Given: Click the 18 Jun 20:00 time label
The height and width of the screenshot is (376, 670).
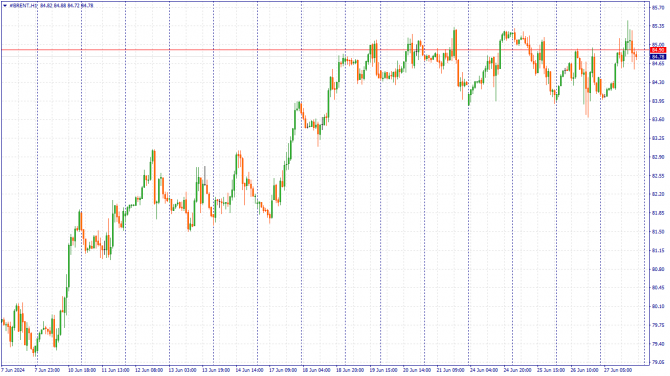Looking at the screenshot, I should coord(350,370).
